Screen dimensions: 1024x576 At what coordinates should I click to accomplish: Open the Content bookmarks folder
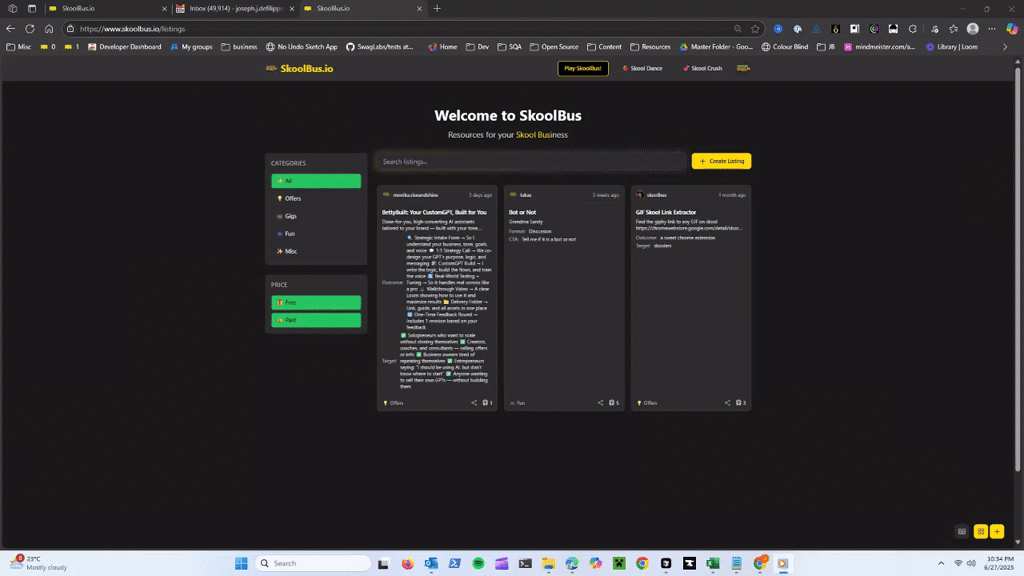[604, 47]
